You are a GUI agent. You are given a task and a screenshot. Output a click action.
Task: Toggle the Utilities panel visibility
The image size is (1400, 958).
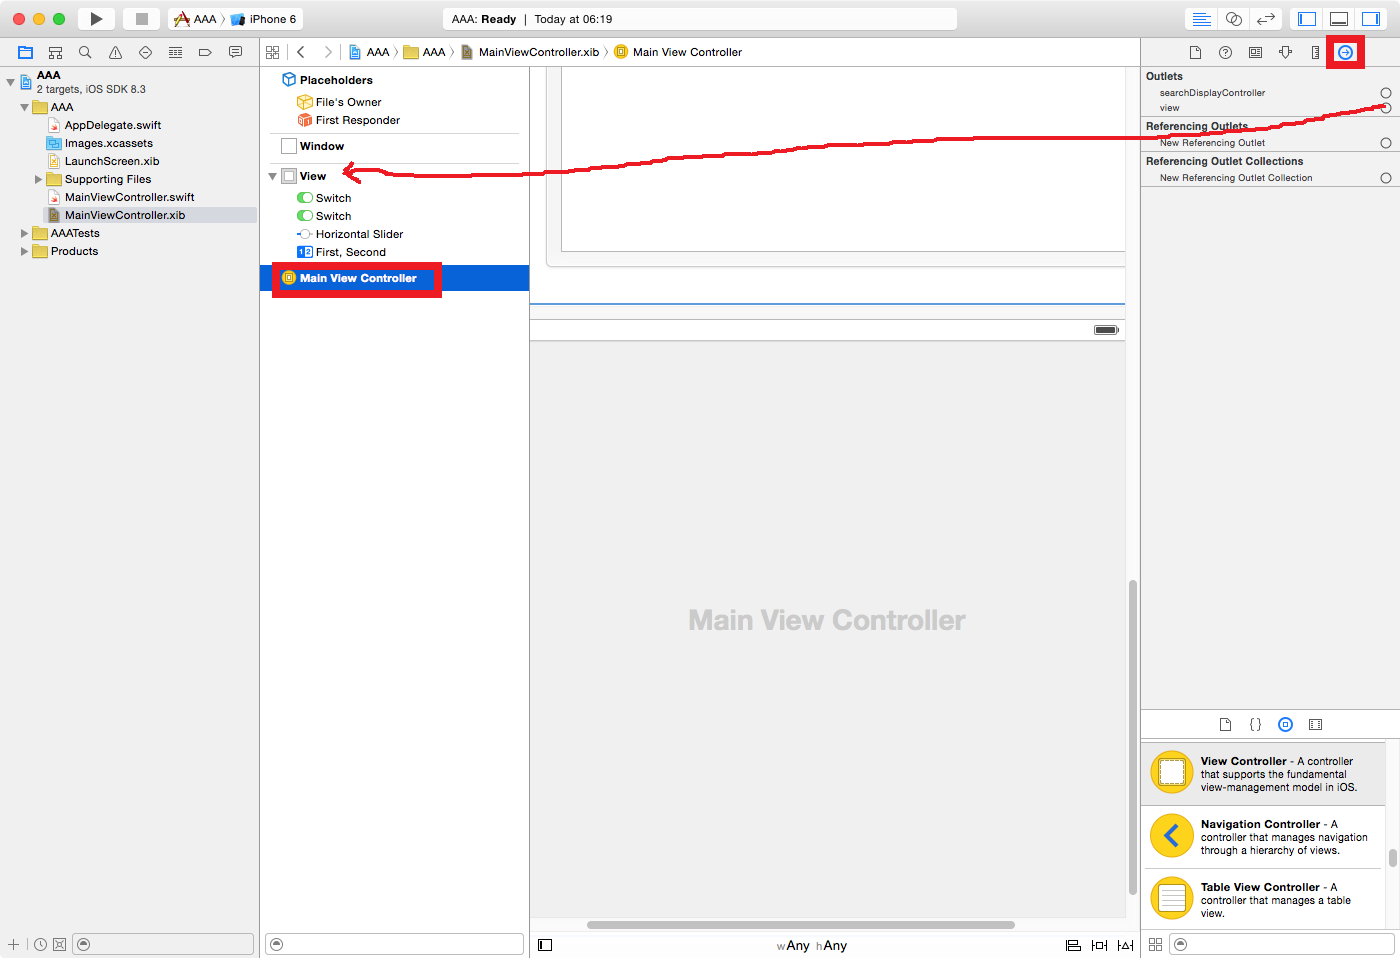click(x=1371, y=19)
